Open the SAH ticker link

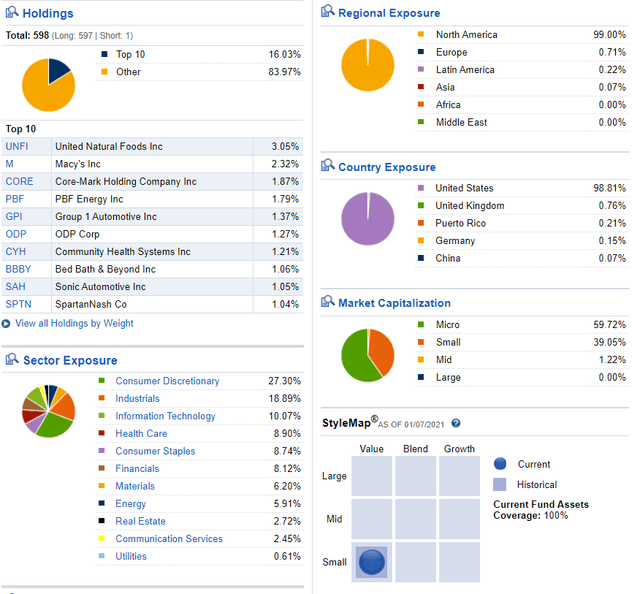click(x=16, y=287)
